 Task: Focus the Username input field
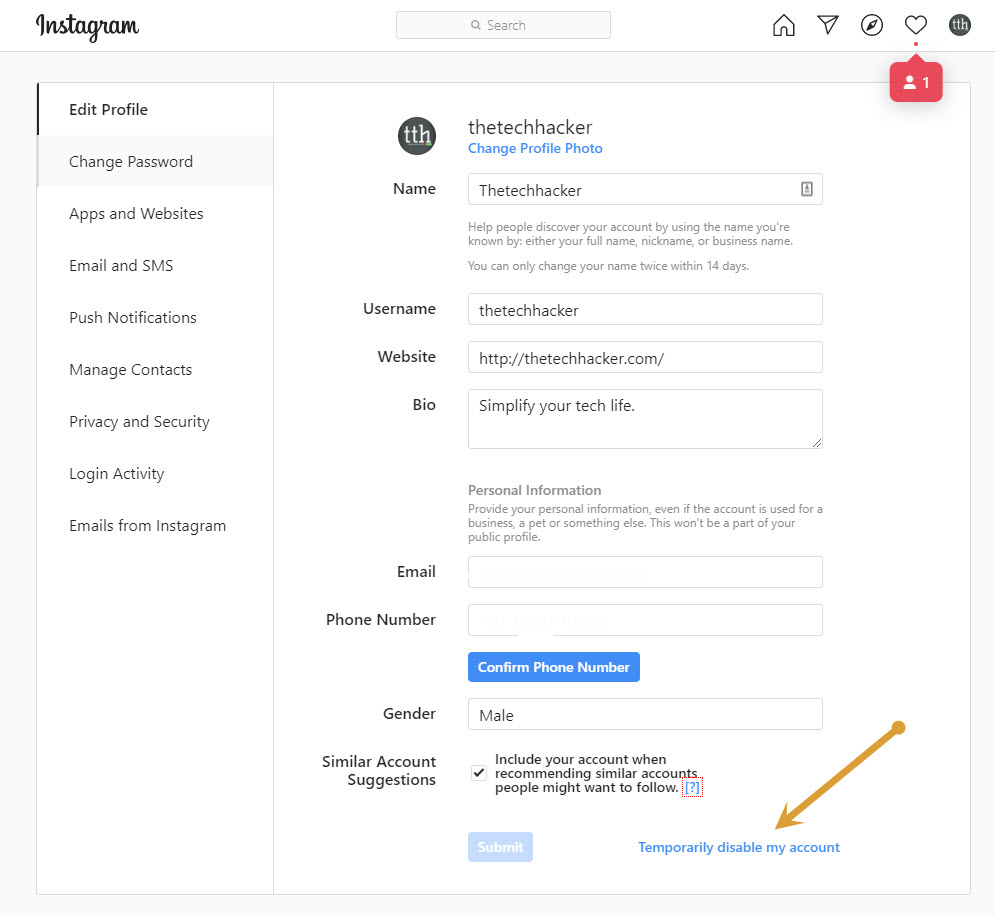click(x=645, y=309)
